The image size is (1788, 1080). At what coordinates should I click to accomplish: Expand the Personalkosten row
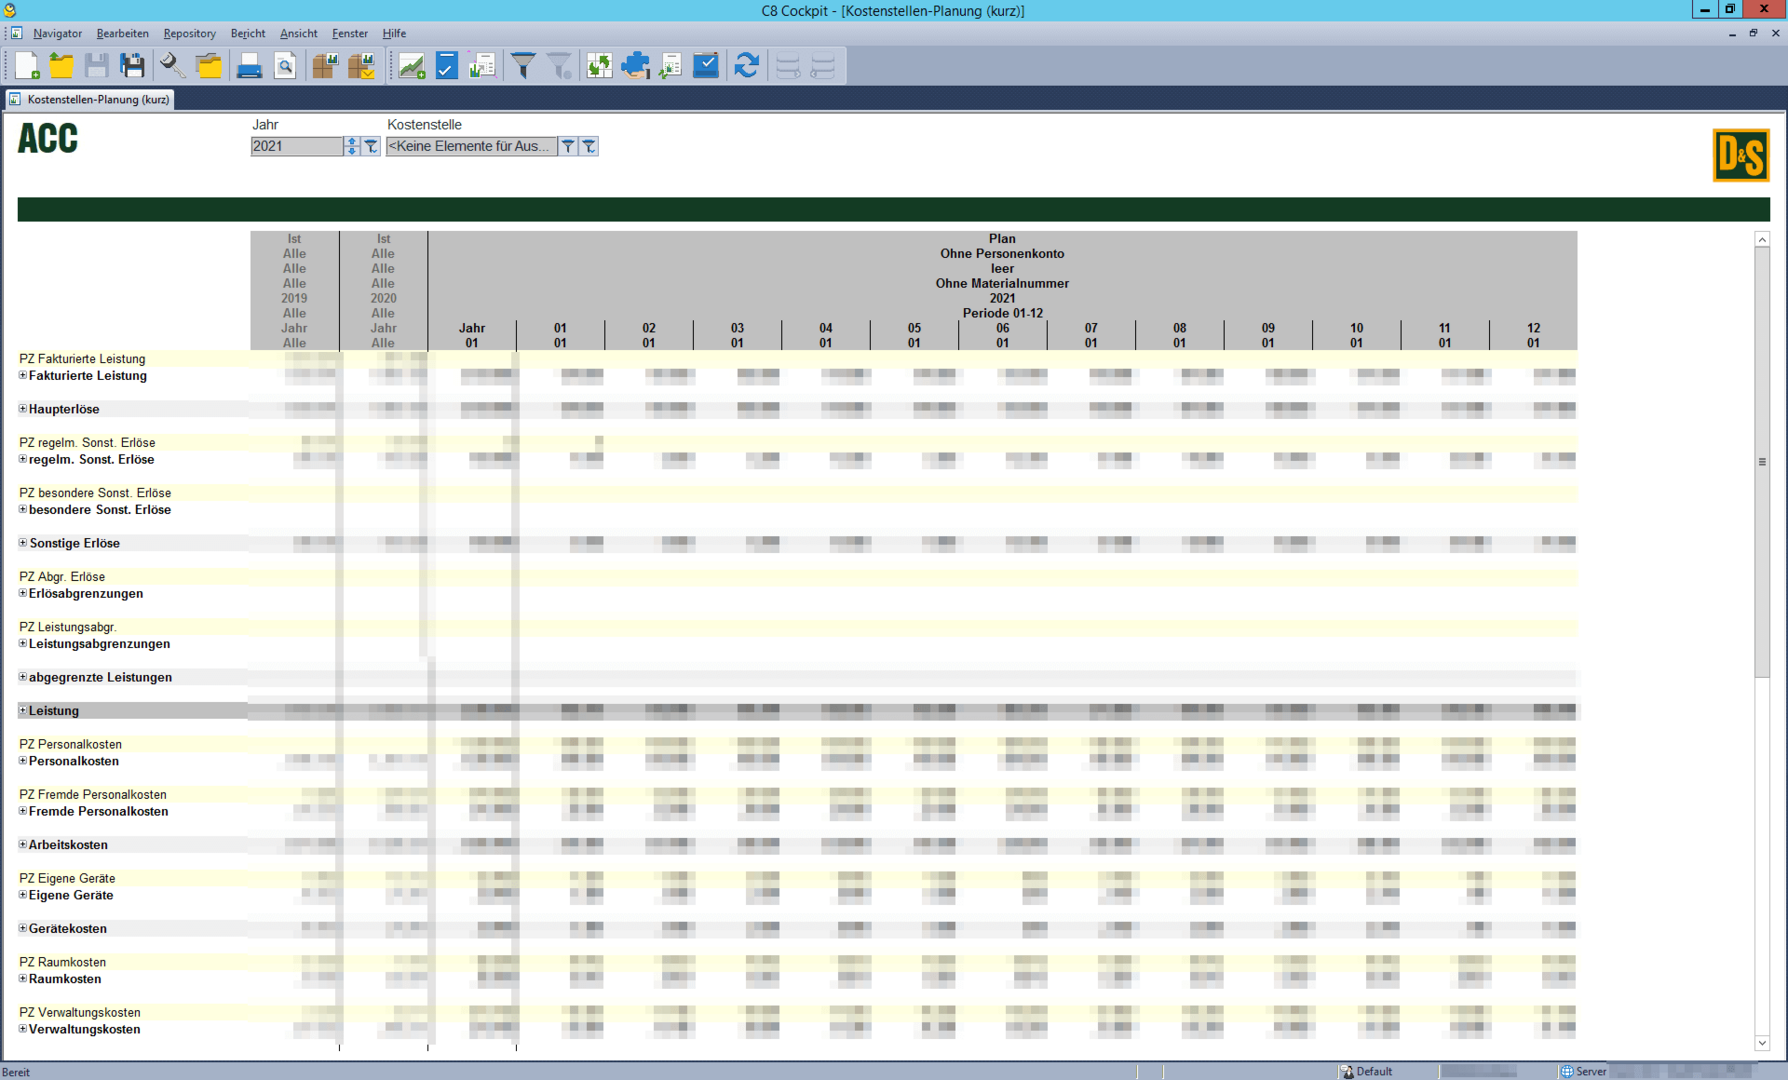coord(23,761)
